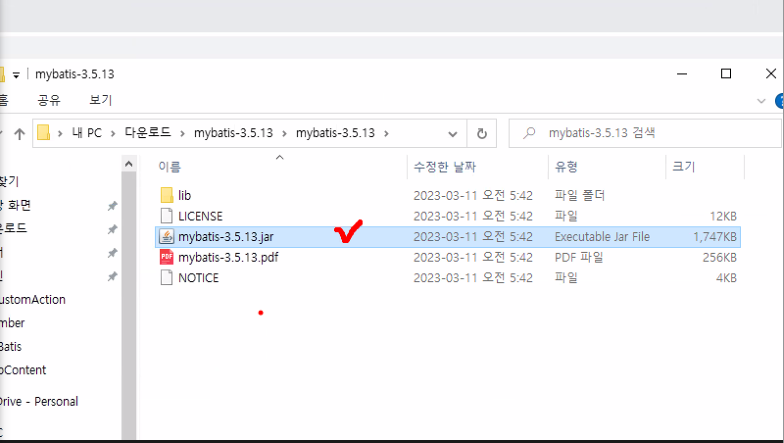Expand the ribbon chevron
Viewport: 784px width, 443px height.
click(x=761, y=101)
